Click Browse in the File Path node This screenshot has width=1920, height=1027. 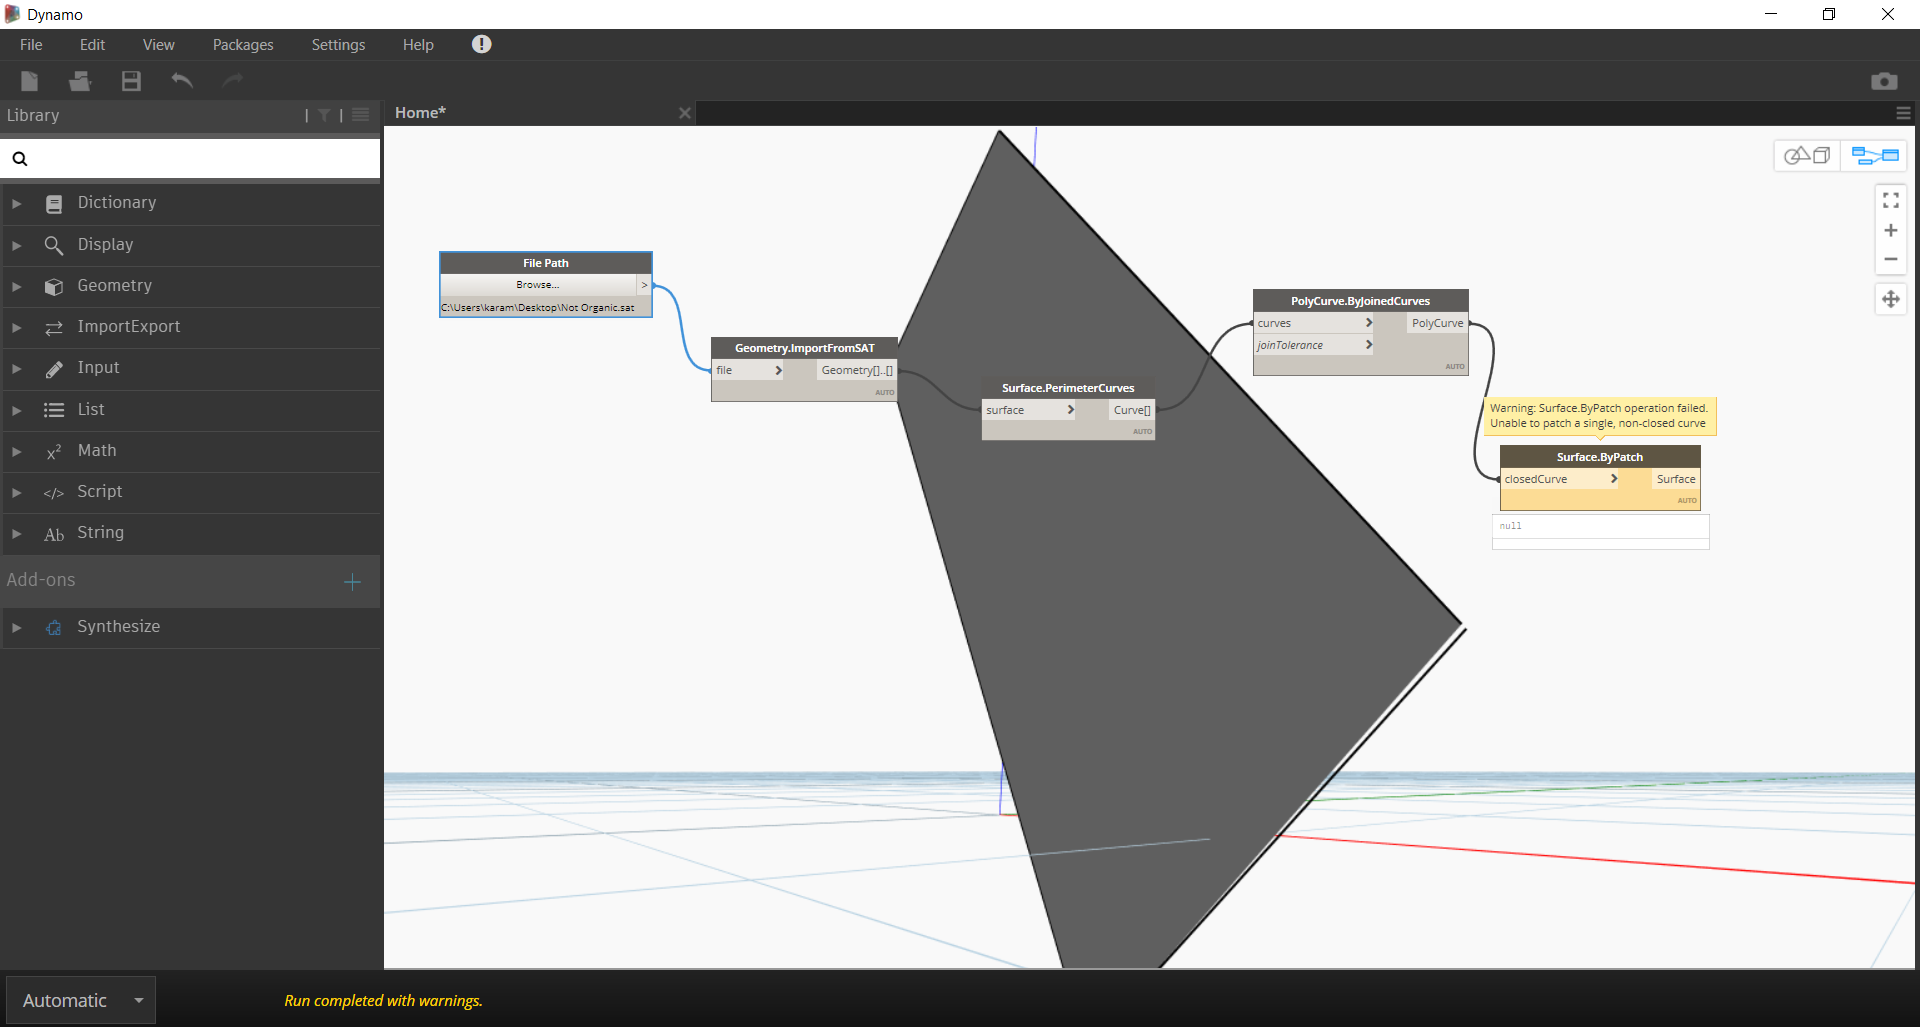pos(536,285)
